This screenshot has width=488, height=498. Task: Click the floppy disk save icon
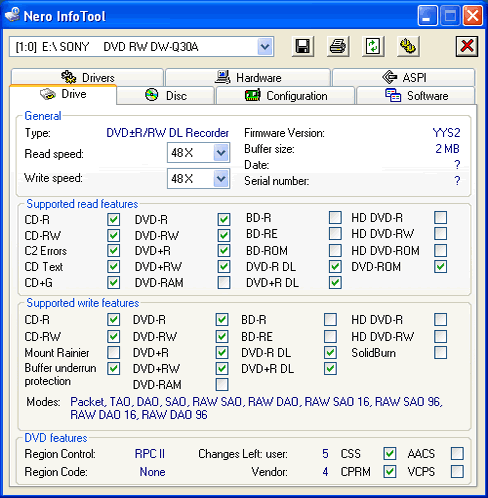(303, 46)
